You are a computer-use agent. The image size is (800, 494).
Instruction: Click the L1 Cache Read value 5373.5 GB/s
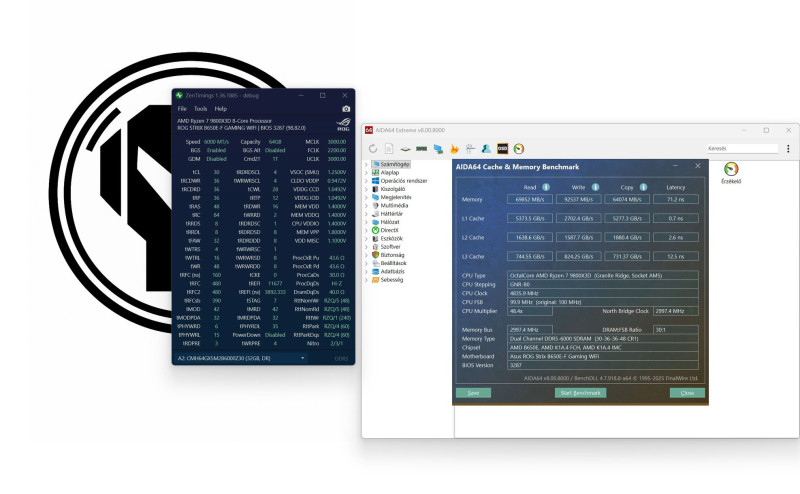click(530, 218)
